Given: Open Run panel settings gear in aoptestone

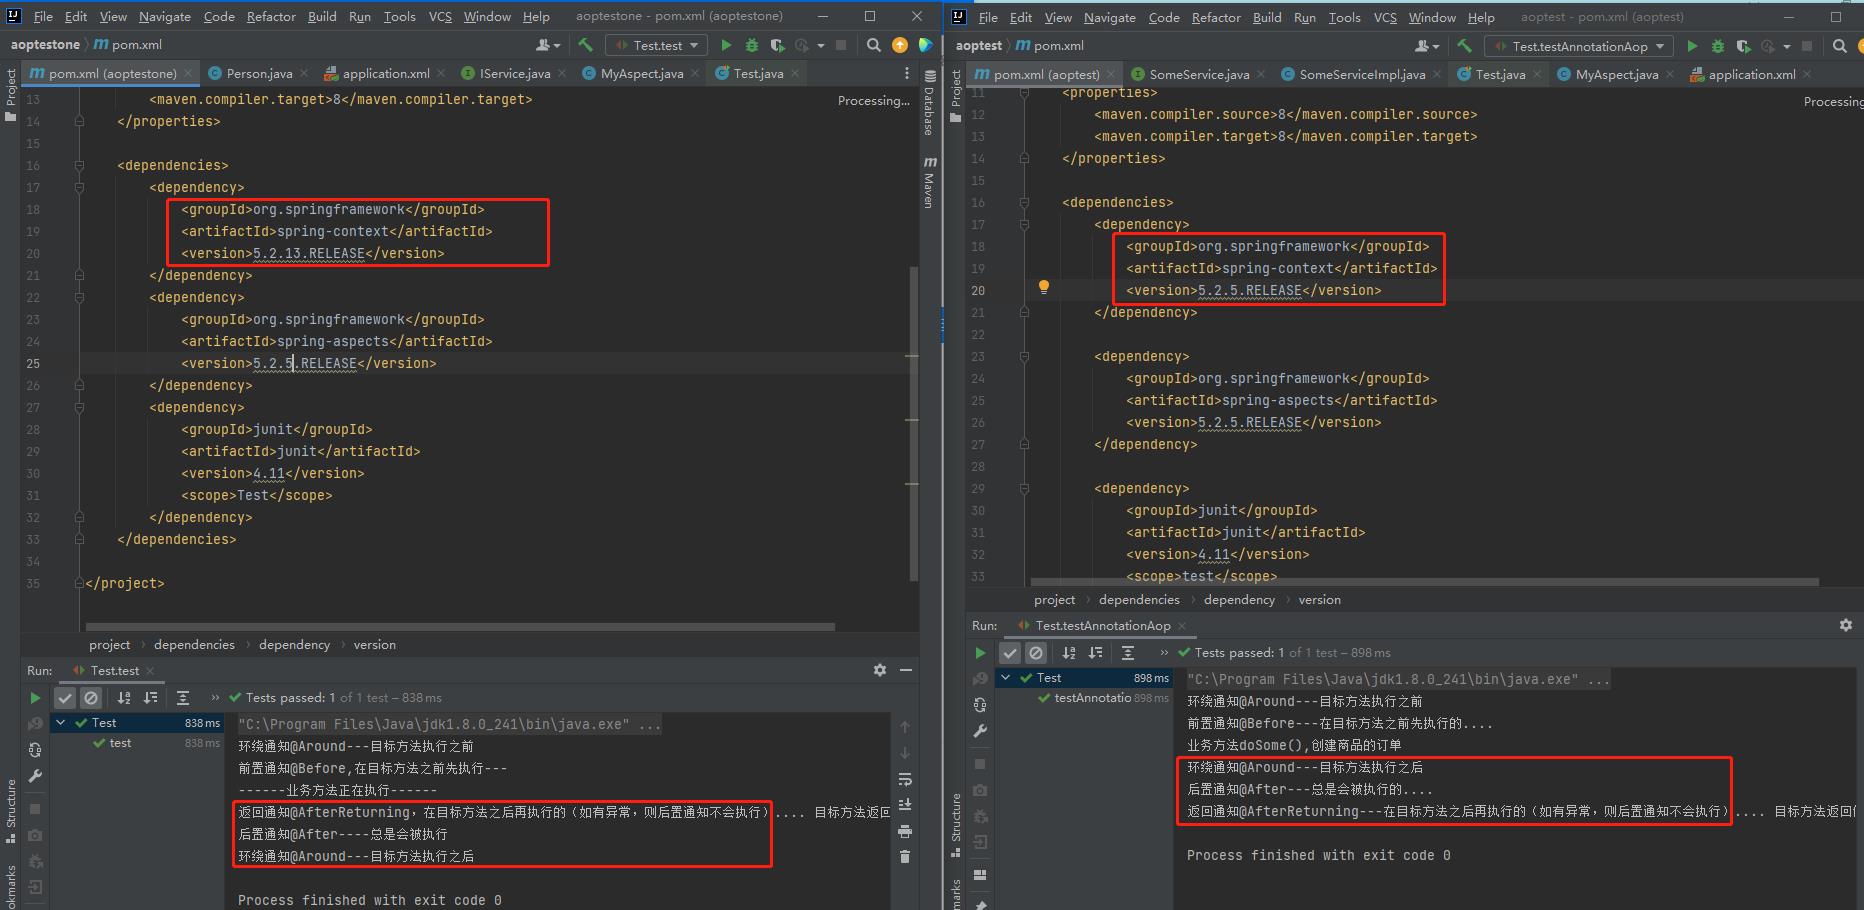Looking at the screenshot, I should (880, 670).
